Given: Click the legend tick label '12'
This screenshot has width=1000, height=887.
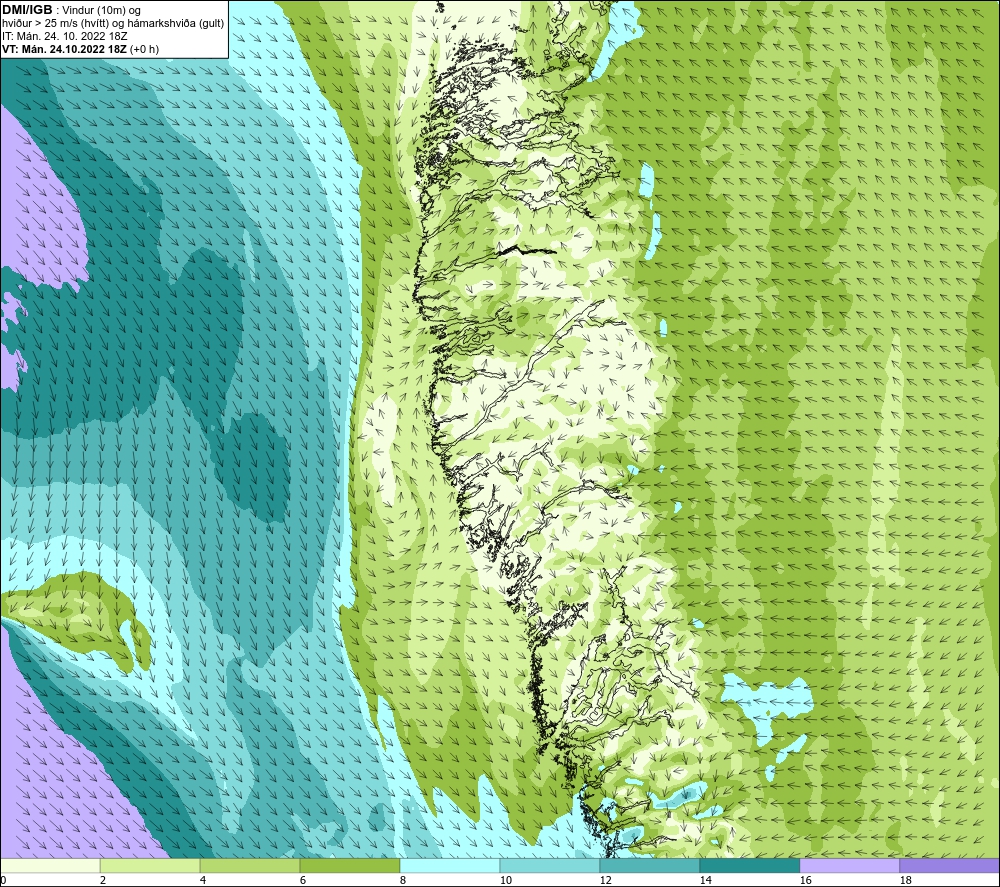Looking at the screenshot, I should coord(606,880).
